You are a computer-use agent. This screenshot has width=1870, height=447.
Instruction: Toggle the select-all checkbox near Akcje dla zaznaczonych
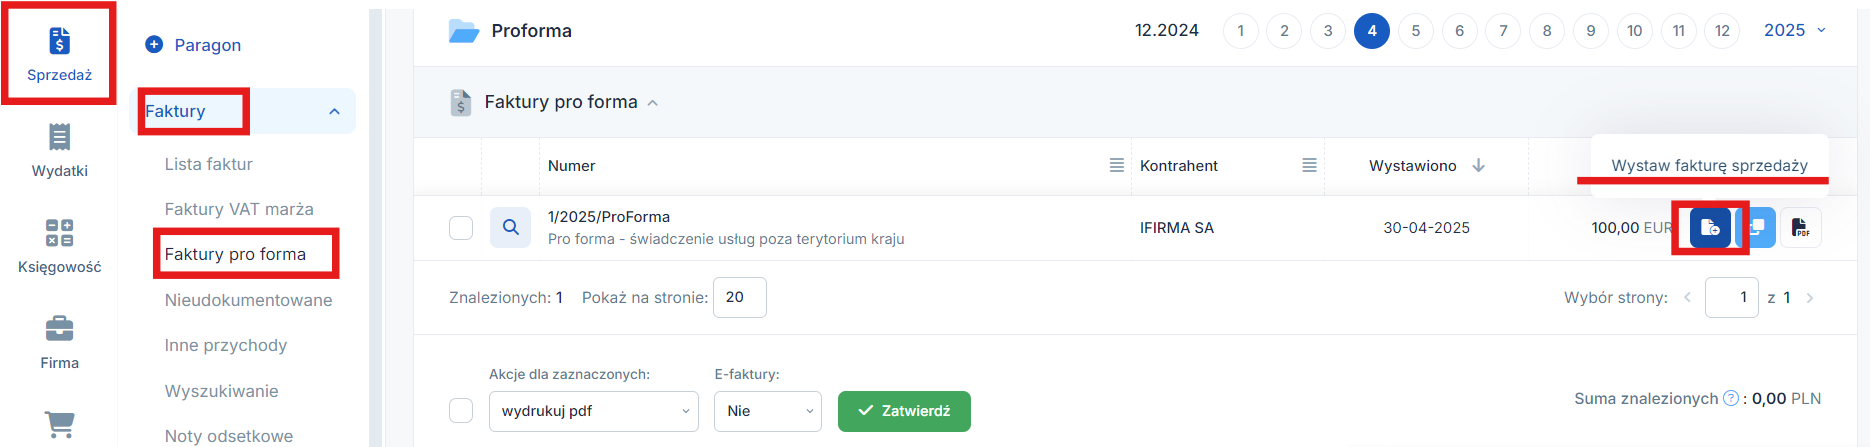pos(461,411)
